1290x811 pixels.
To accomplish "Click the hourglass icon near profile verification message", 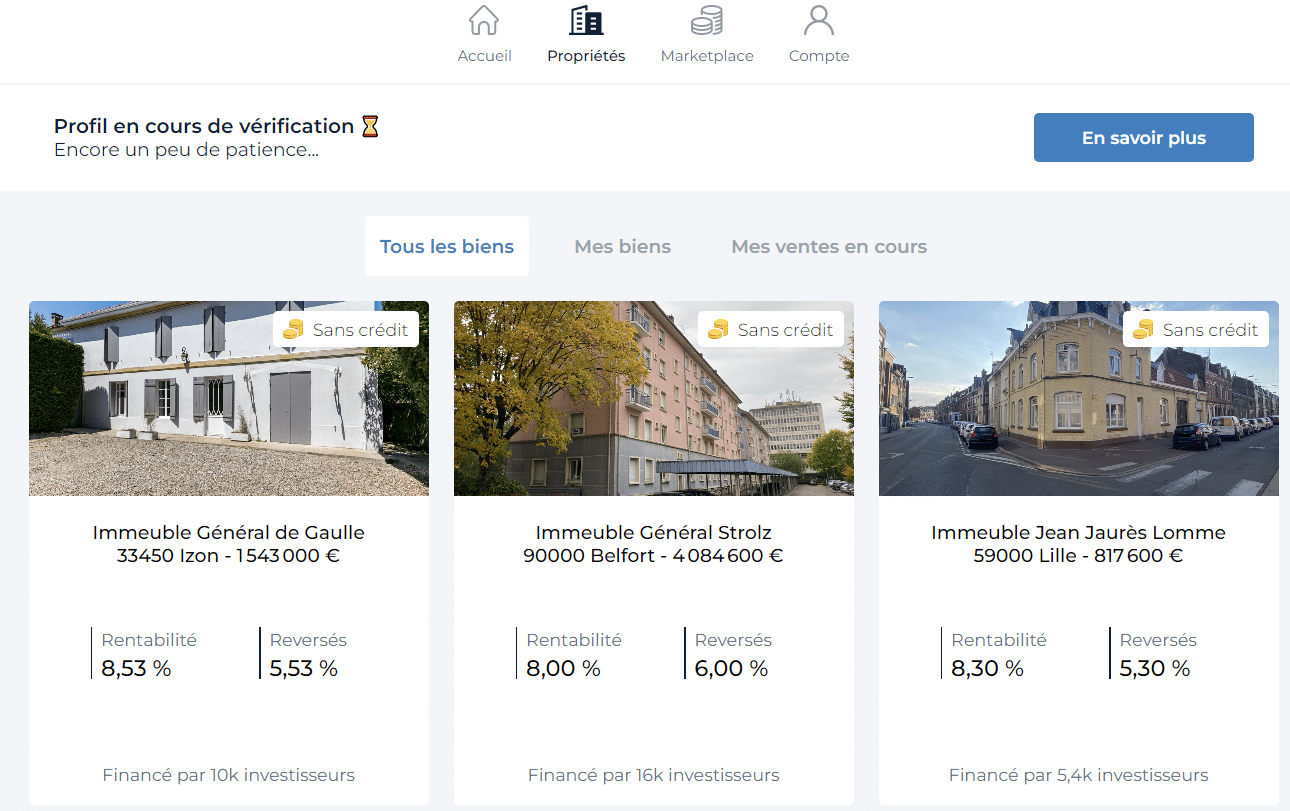I will coord(370,125).
